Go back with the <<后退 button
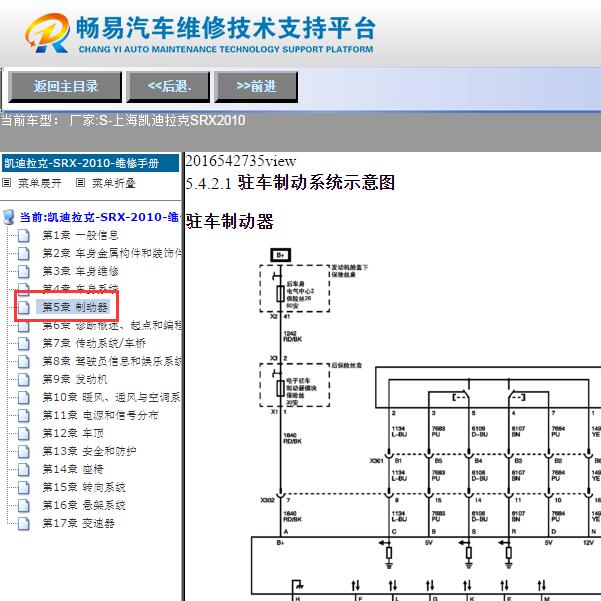This screenshot has height=601, width=601. 168,87
